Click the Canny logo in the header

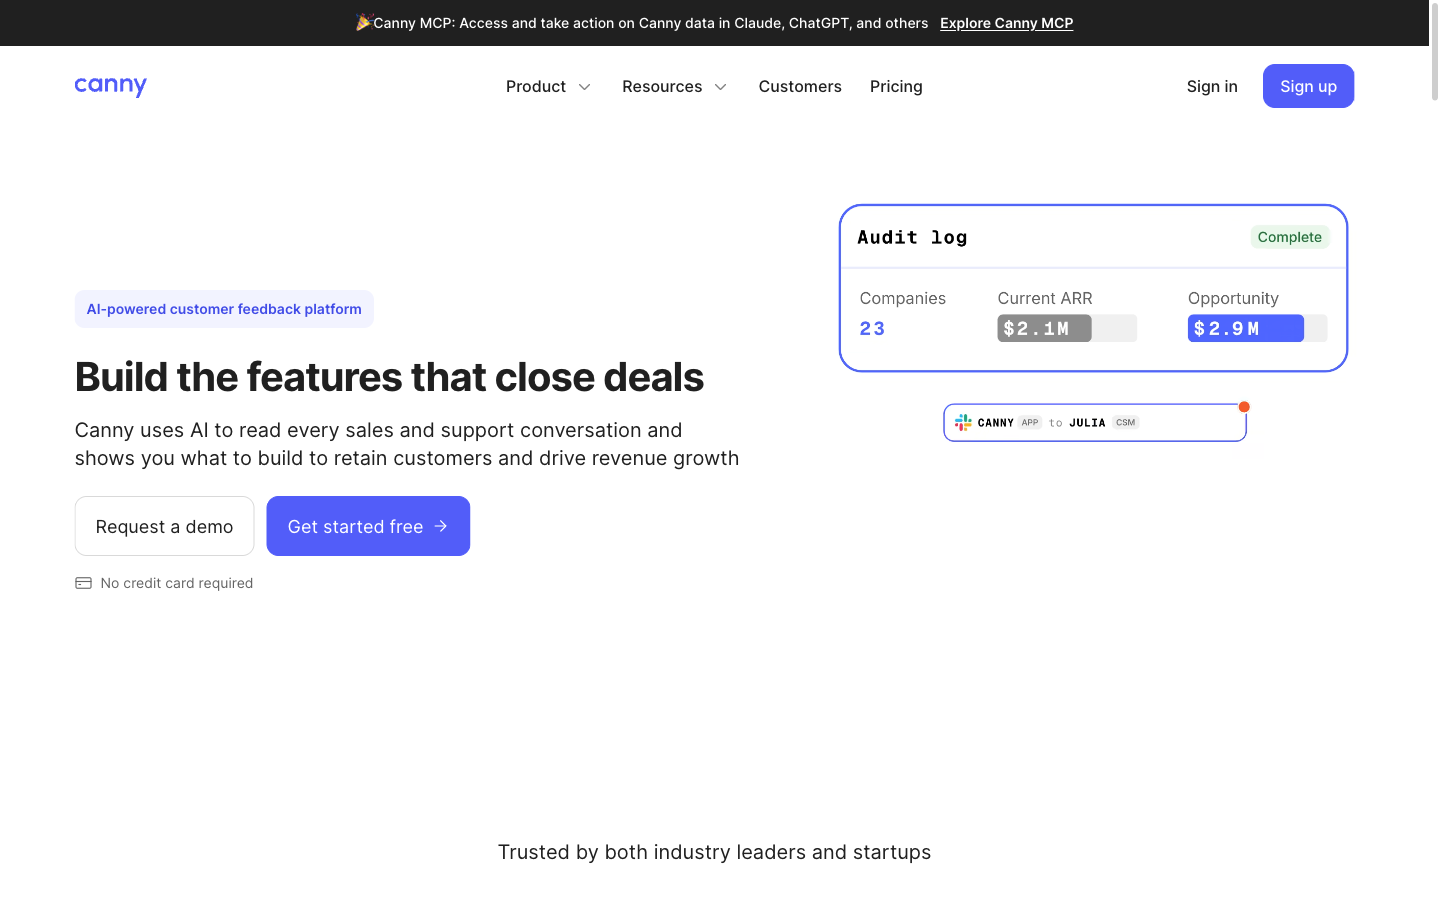tap(110, 86)
